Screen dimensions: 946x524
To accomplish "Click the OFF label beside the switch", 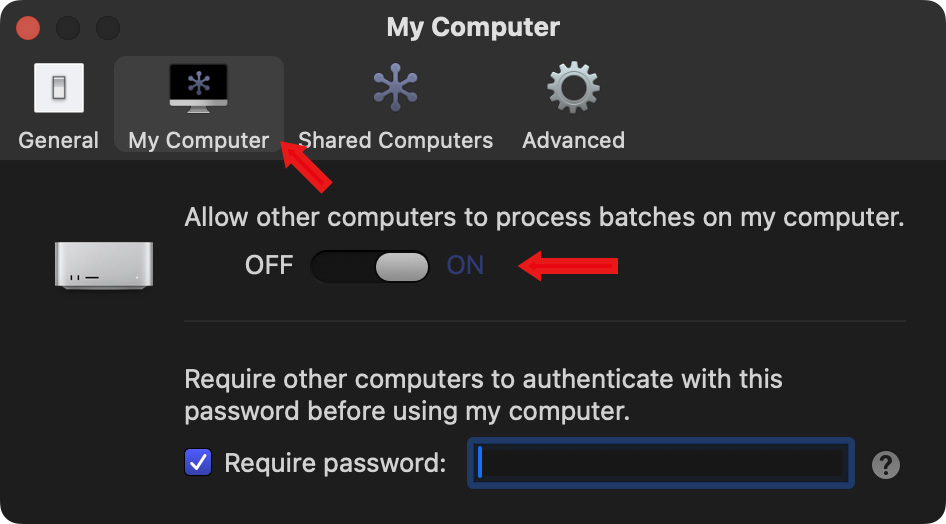I will tap(269, 266).
